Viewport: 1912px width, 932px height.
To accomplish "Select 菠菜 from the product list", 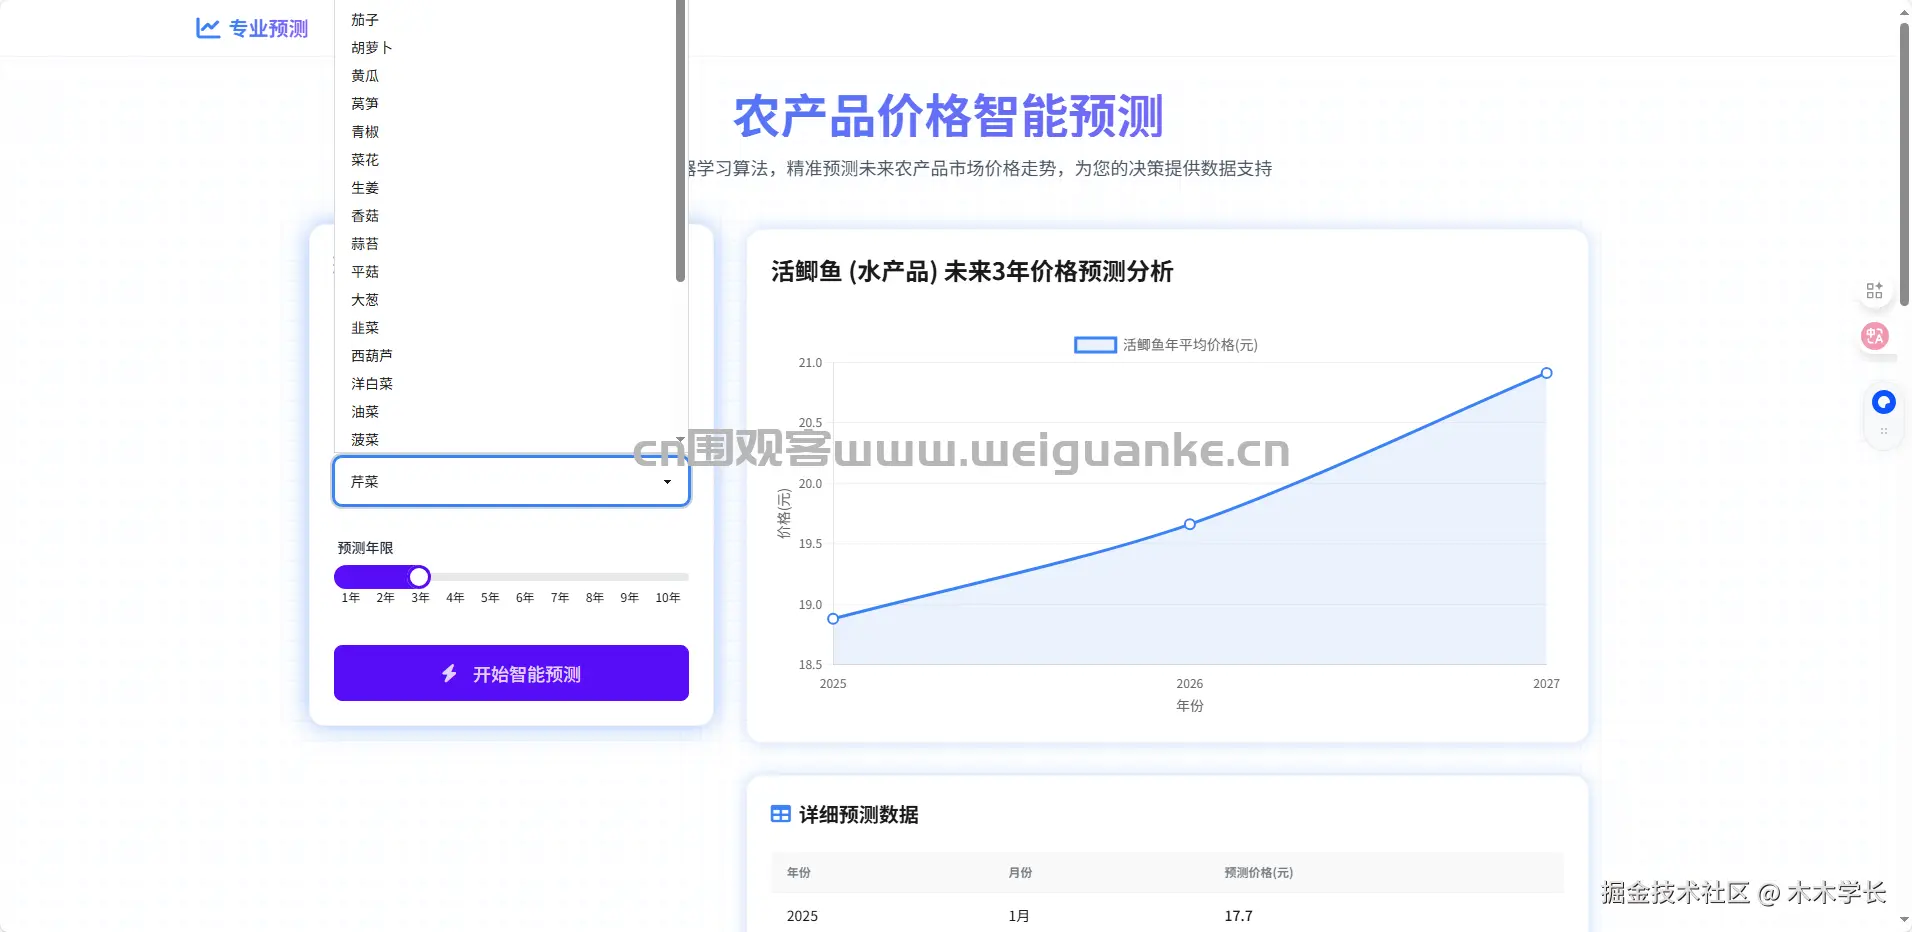I will pyautogui.click(x=366, y=439).
